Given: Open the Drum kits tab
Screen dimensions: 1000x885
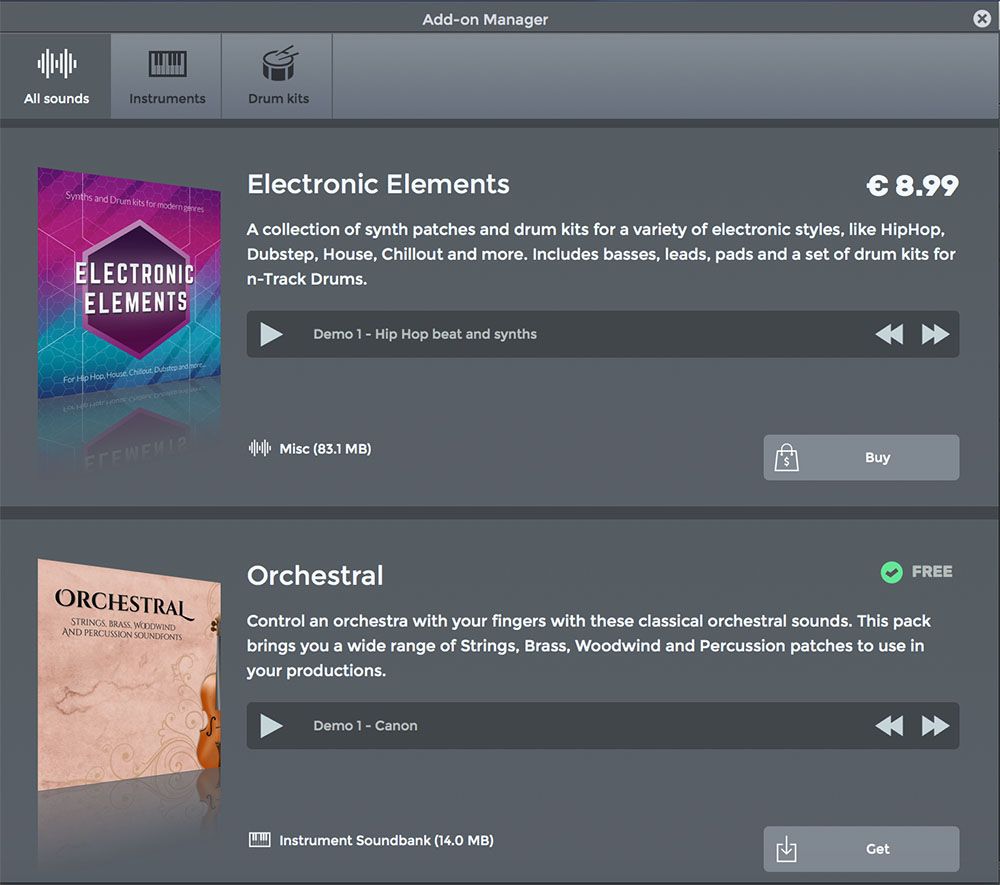Looking at the screenshot, I should click(x=277, y=76).
